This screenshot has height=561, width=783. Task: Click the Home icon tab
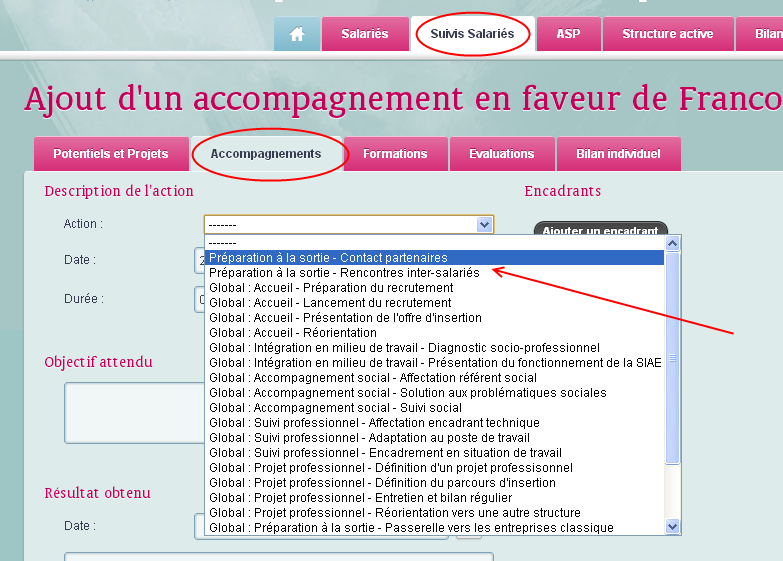[x=297, y=34]
